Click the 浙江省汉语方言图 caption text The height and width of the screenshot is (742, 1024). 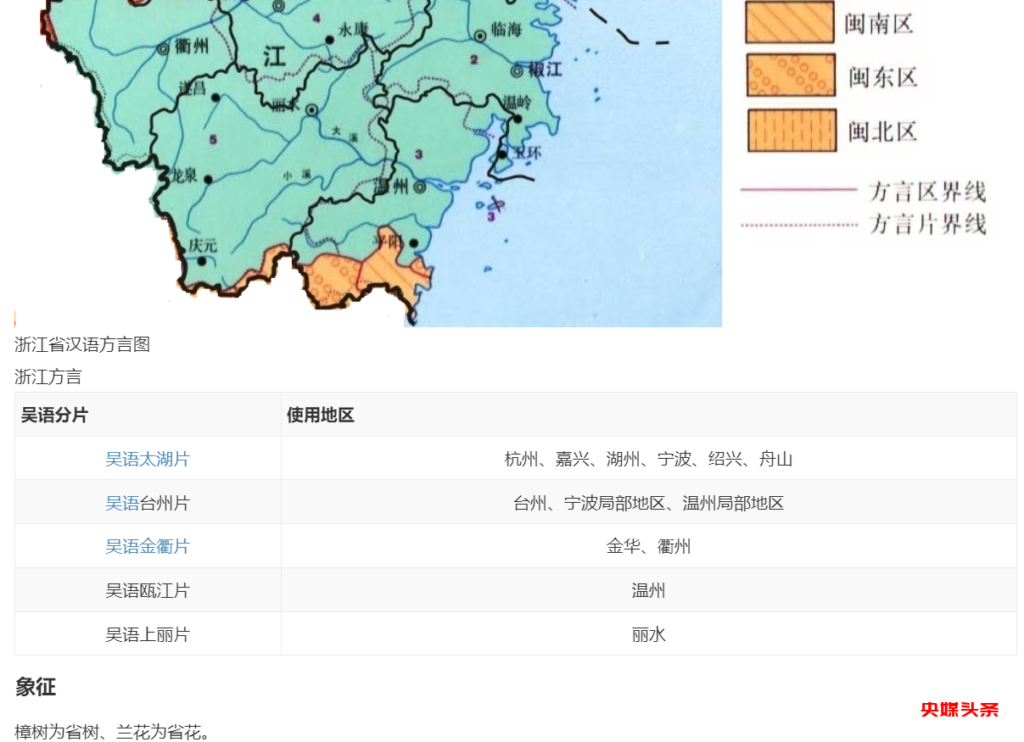point(82,344)
